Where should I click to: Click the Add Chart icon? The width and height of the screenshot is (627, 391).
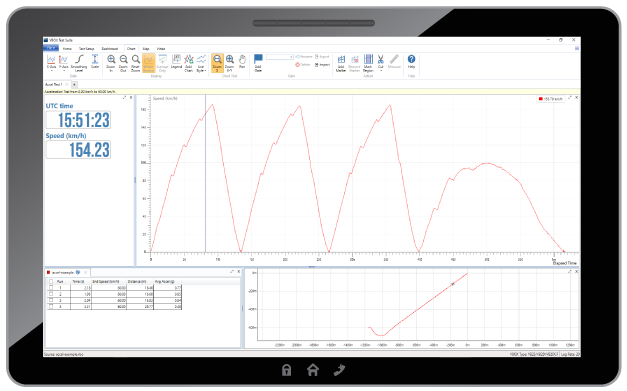tap(188, 60)
